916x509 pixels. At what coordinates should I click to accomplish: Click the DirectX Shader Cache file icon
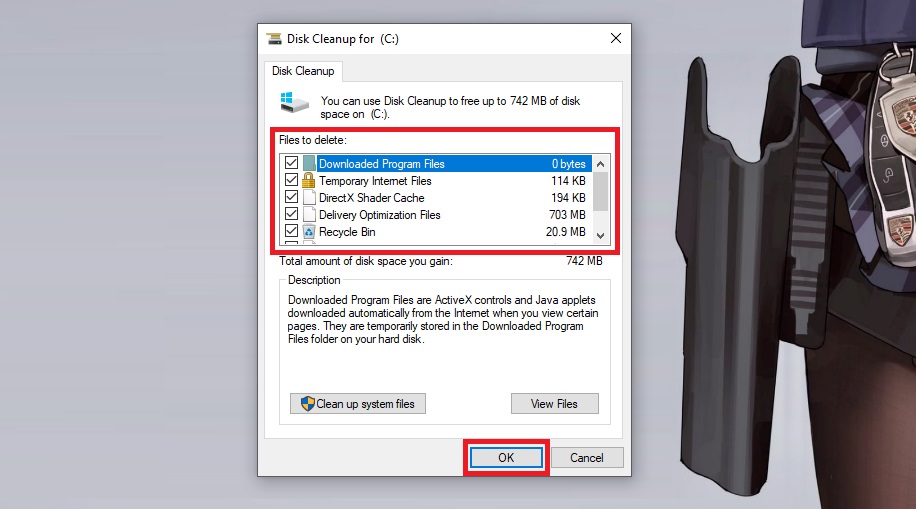click(310, 198)
